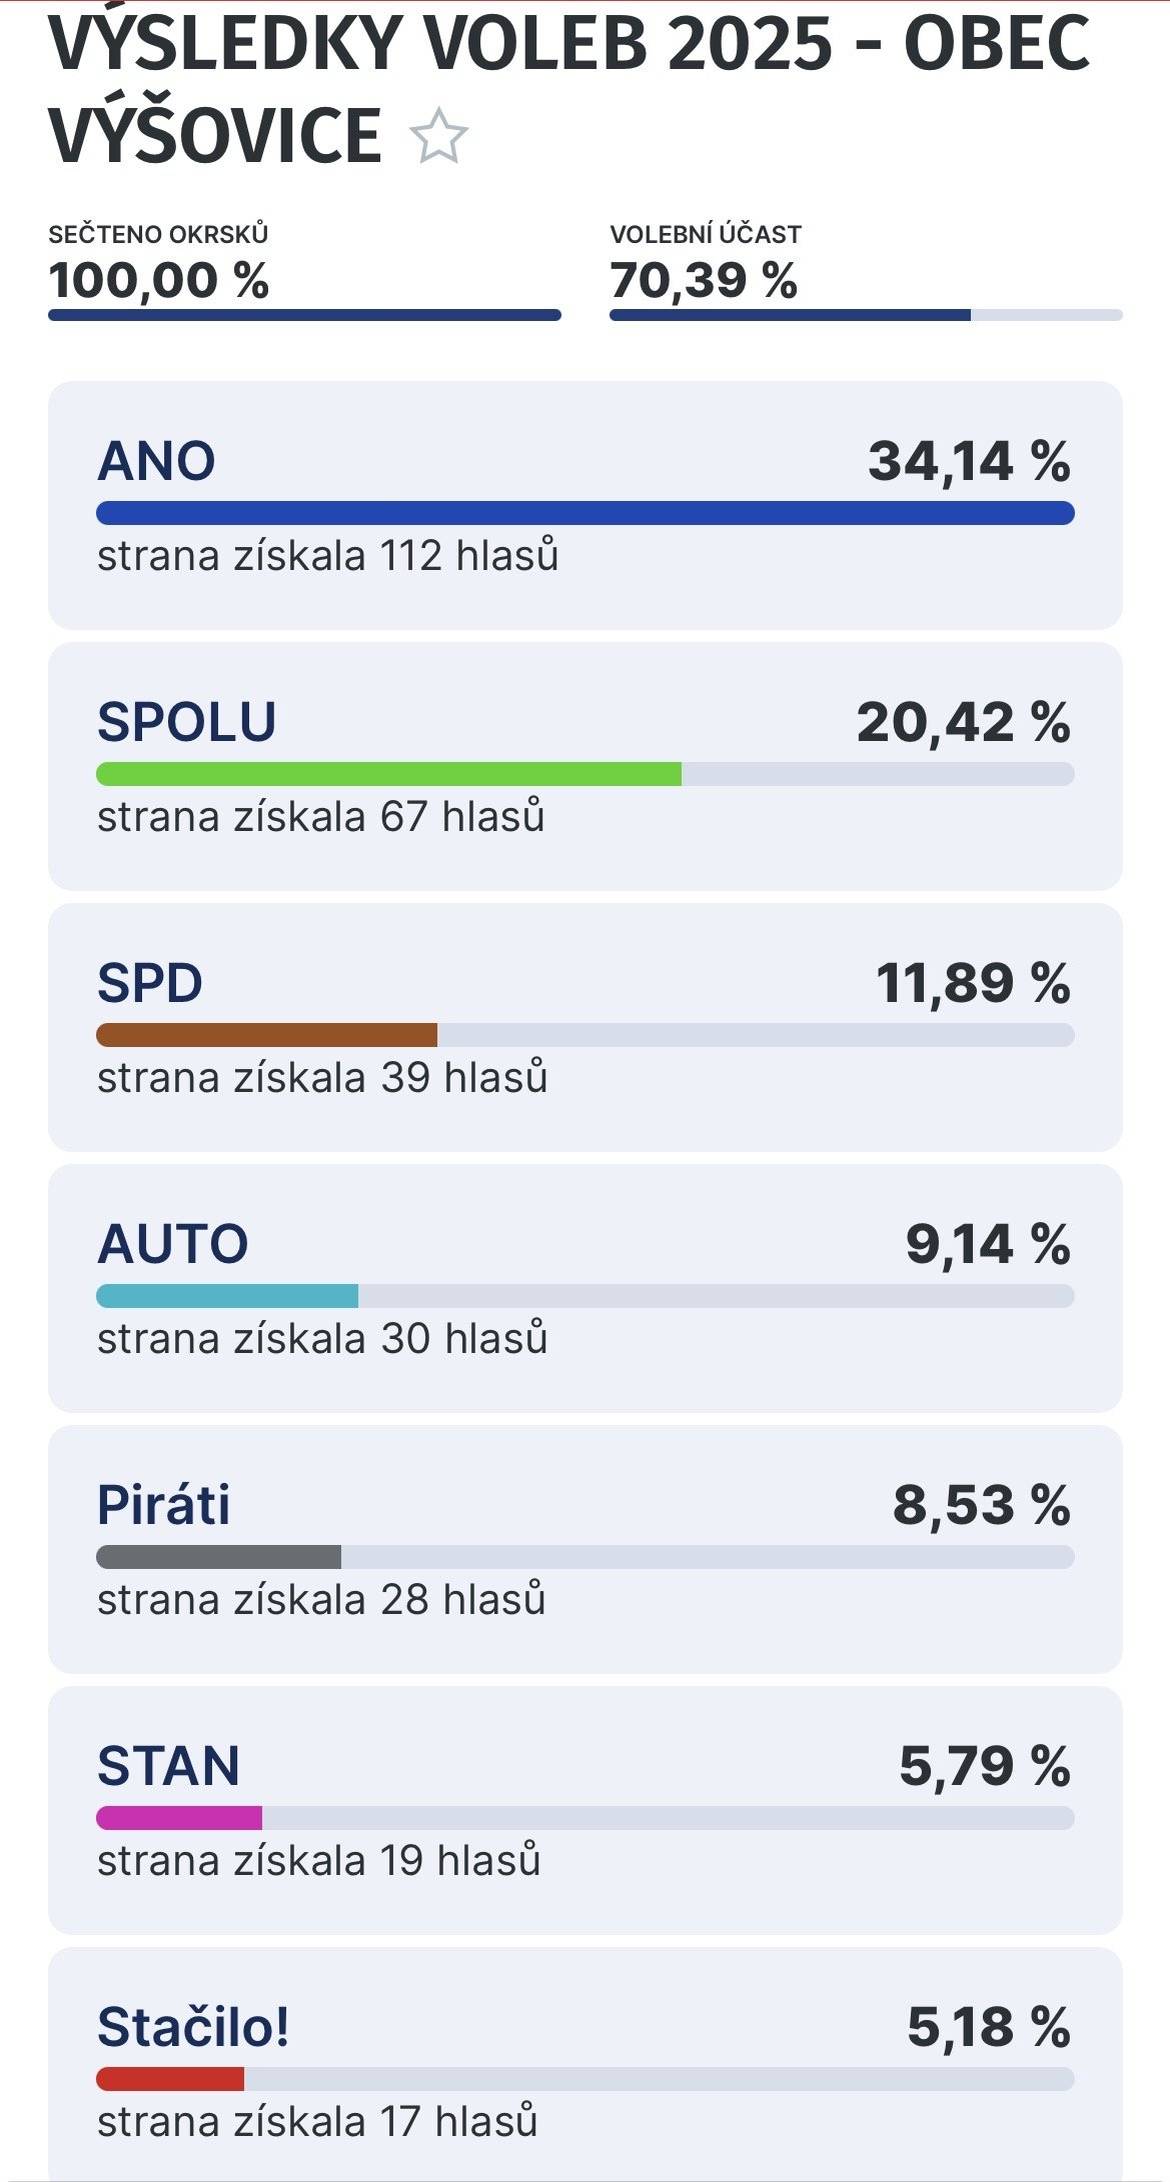
Task: Click the favorite star next to Výšovice
Action: (x=438, y=137)
